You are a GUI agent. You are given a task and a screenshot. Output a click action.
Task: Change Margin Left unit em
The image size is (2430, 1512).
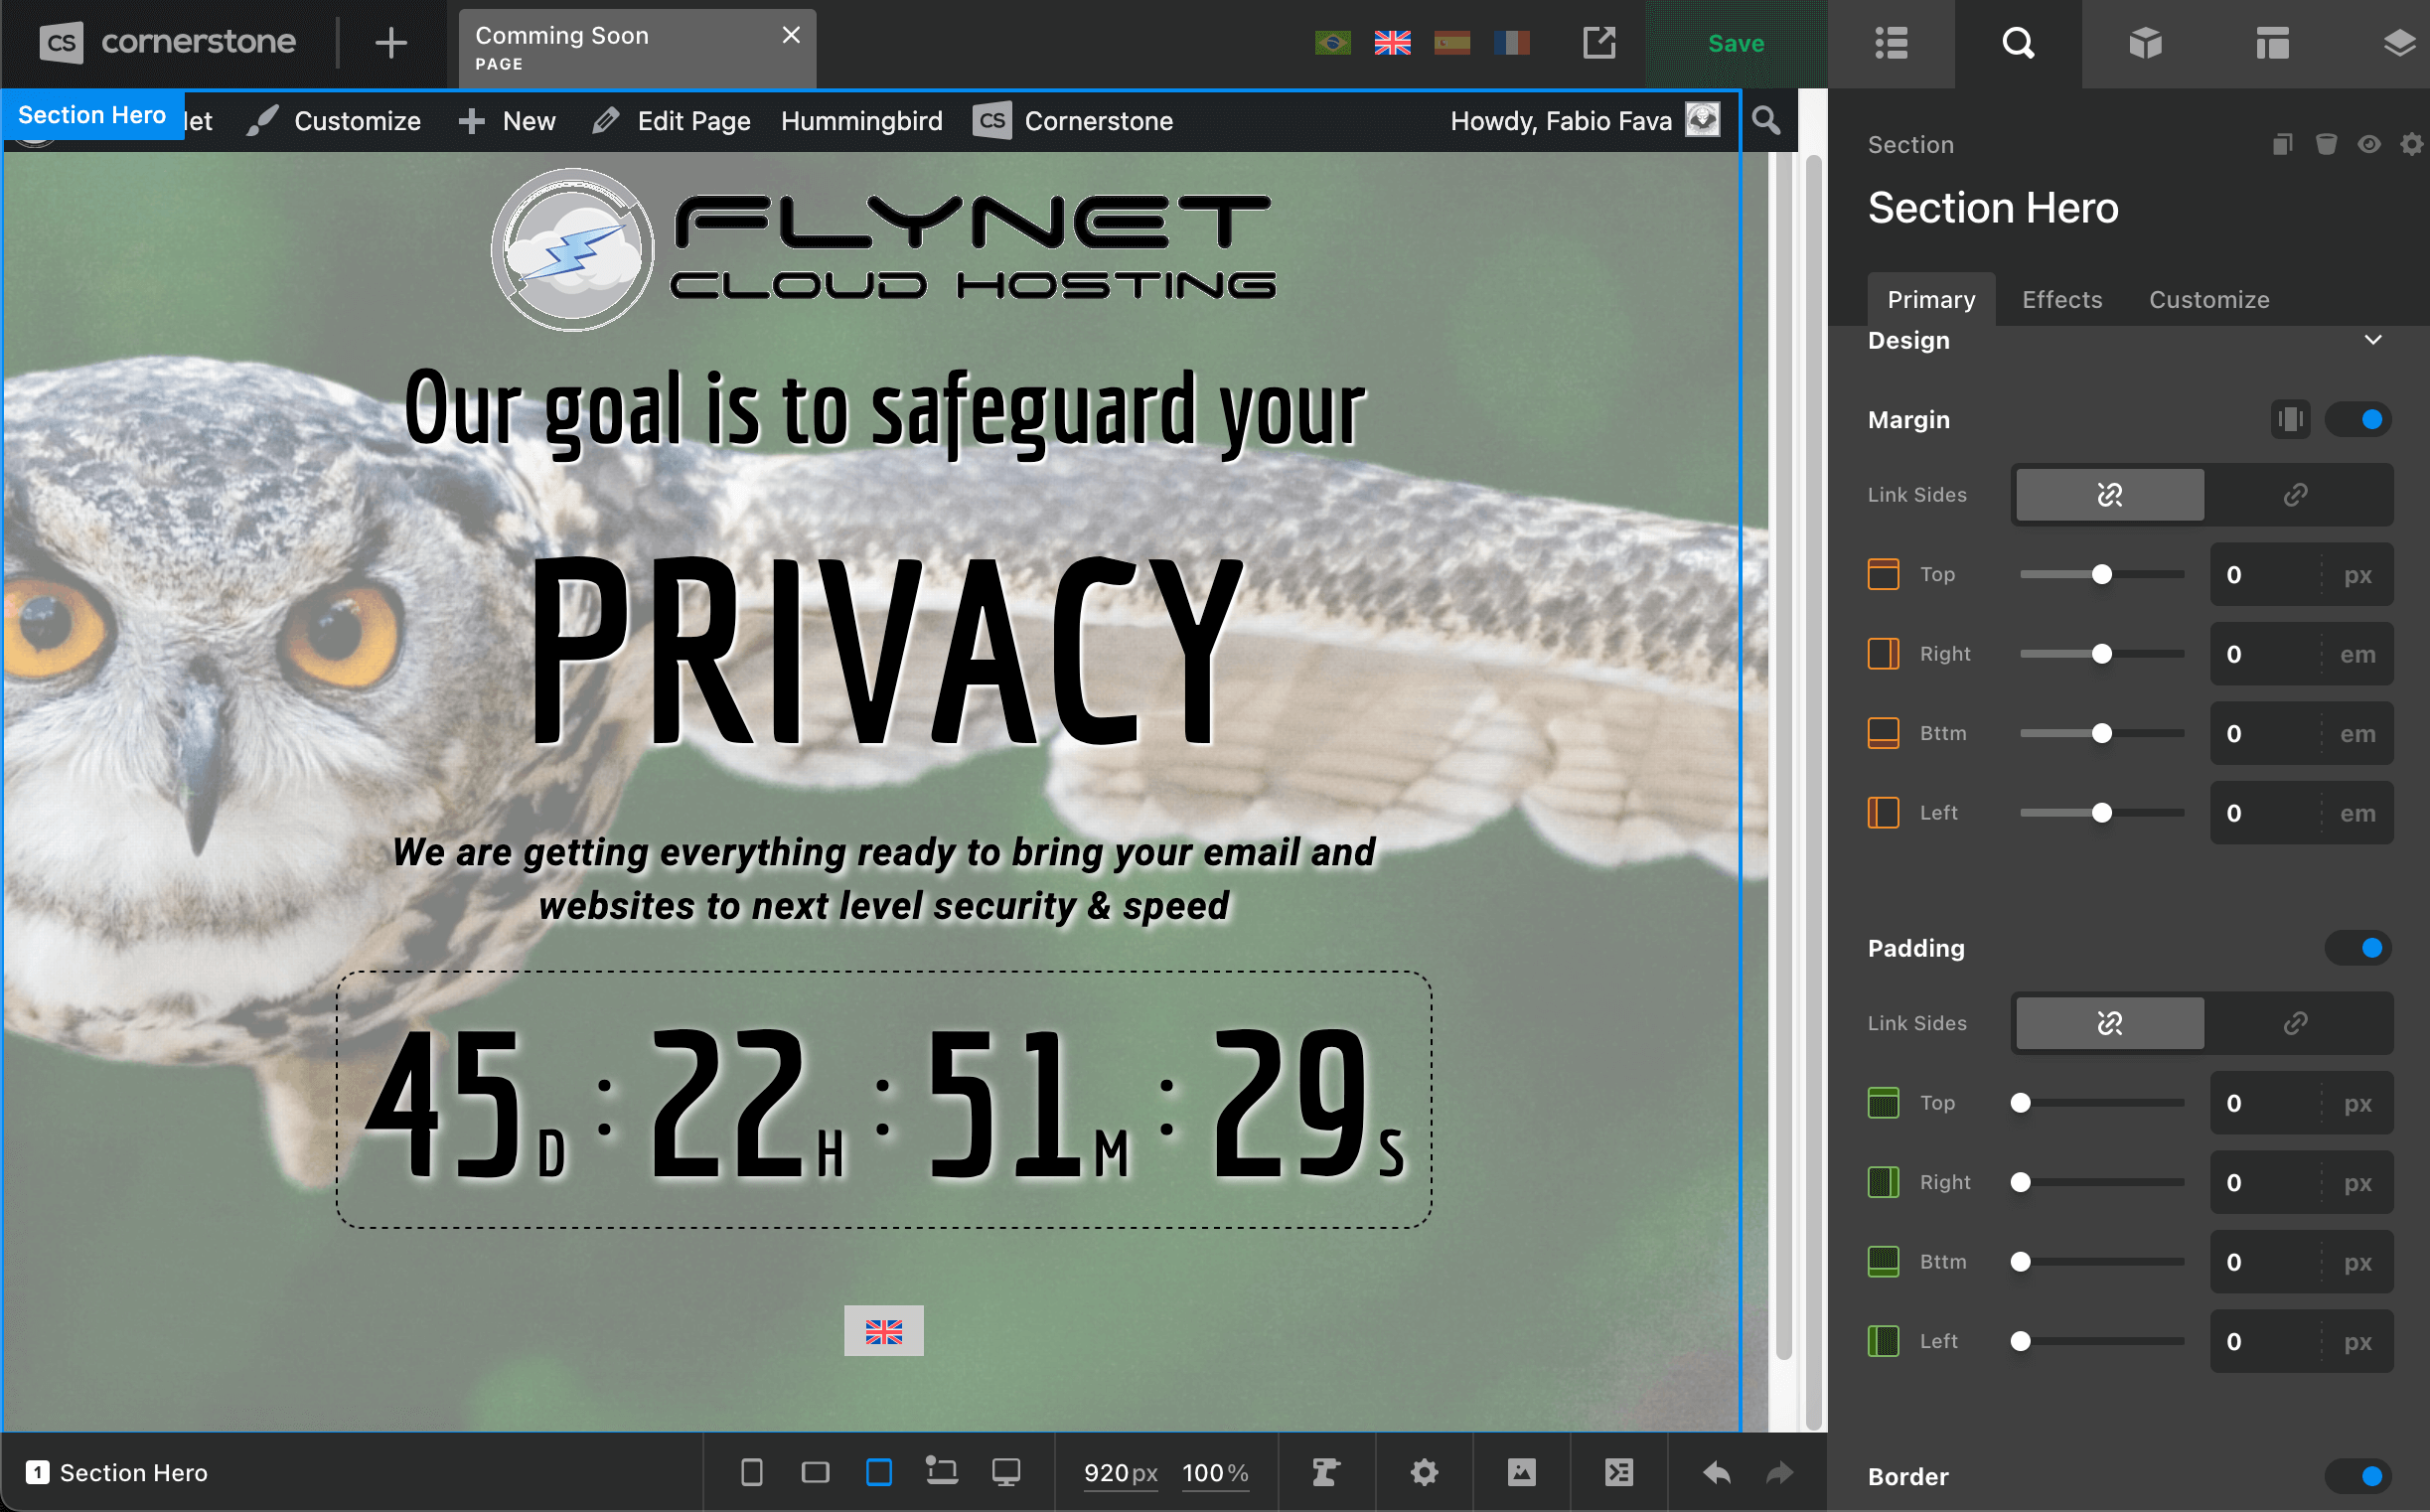(2357, 813)
